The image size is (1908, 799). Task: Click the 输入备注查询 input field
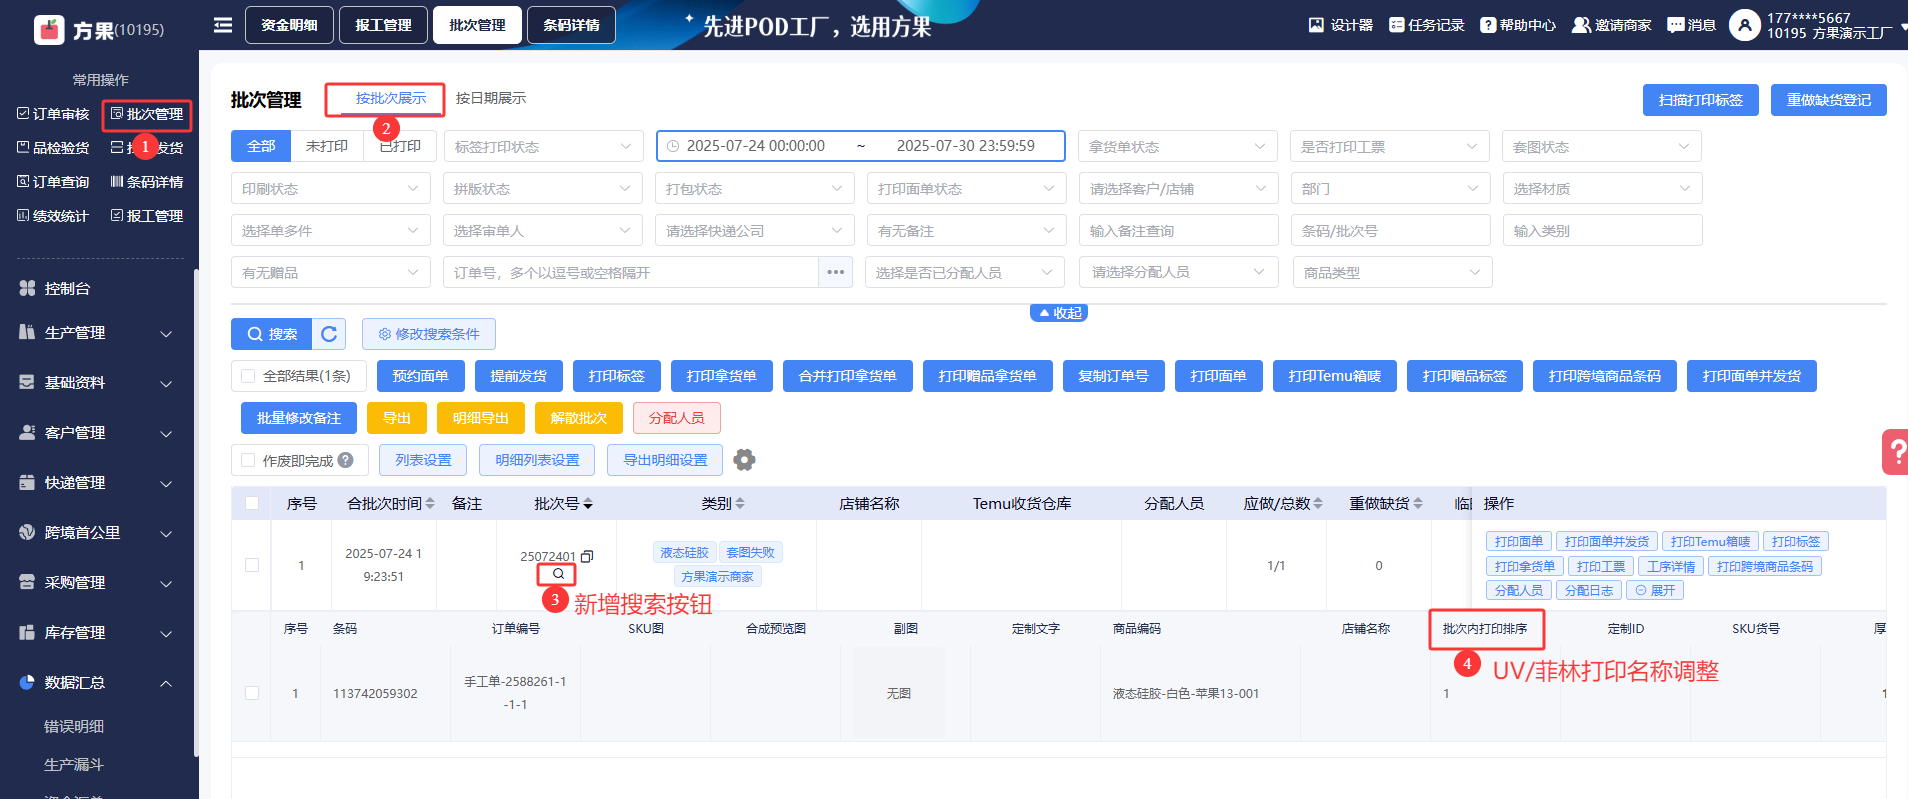click(x=1177, y=231)
